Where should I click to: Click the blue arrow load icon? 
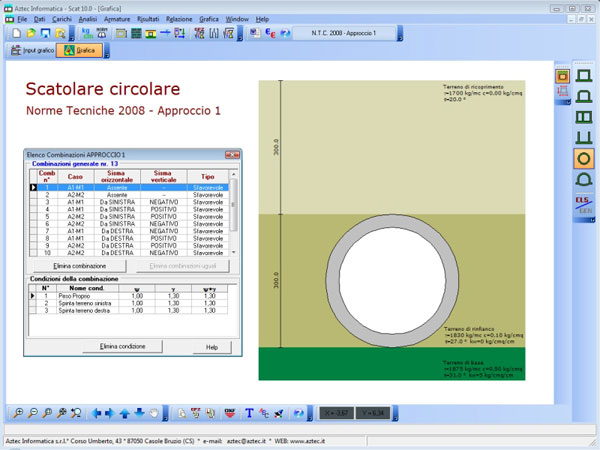point(165,33)
